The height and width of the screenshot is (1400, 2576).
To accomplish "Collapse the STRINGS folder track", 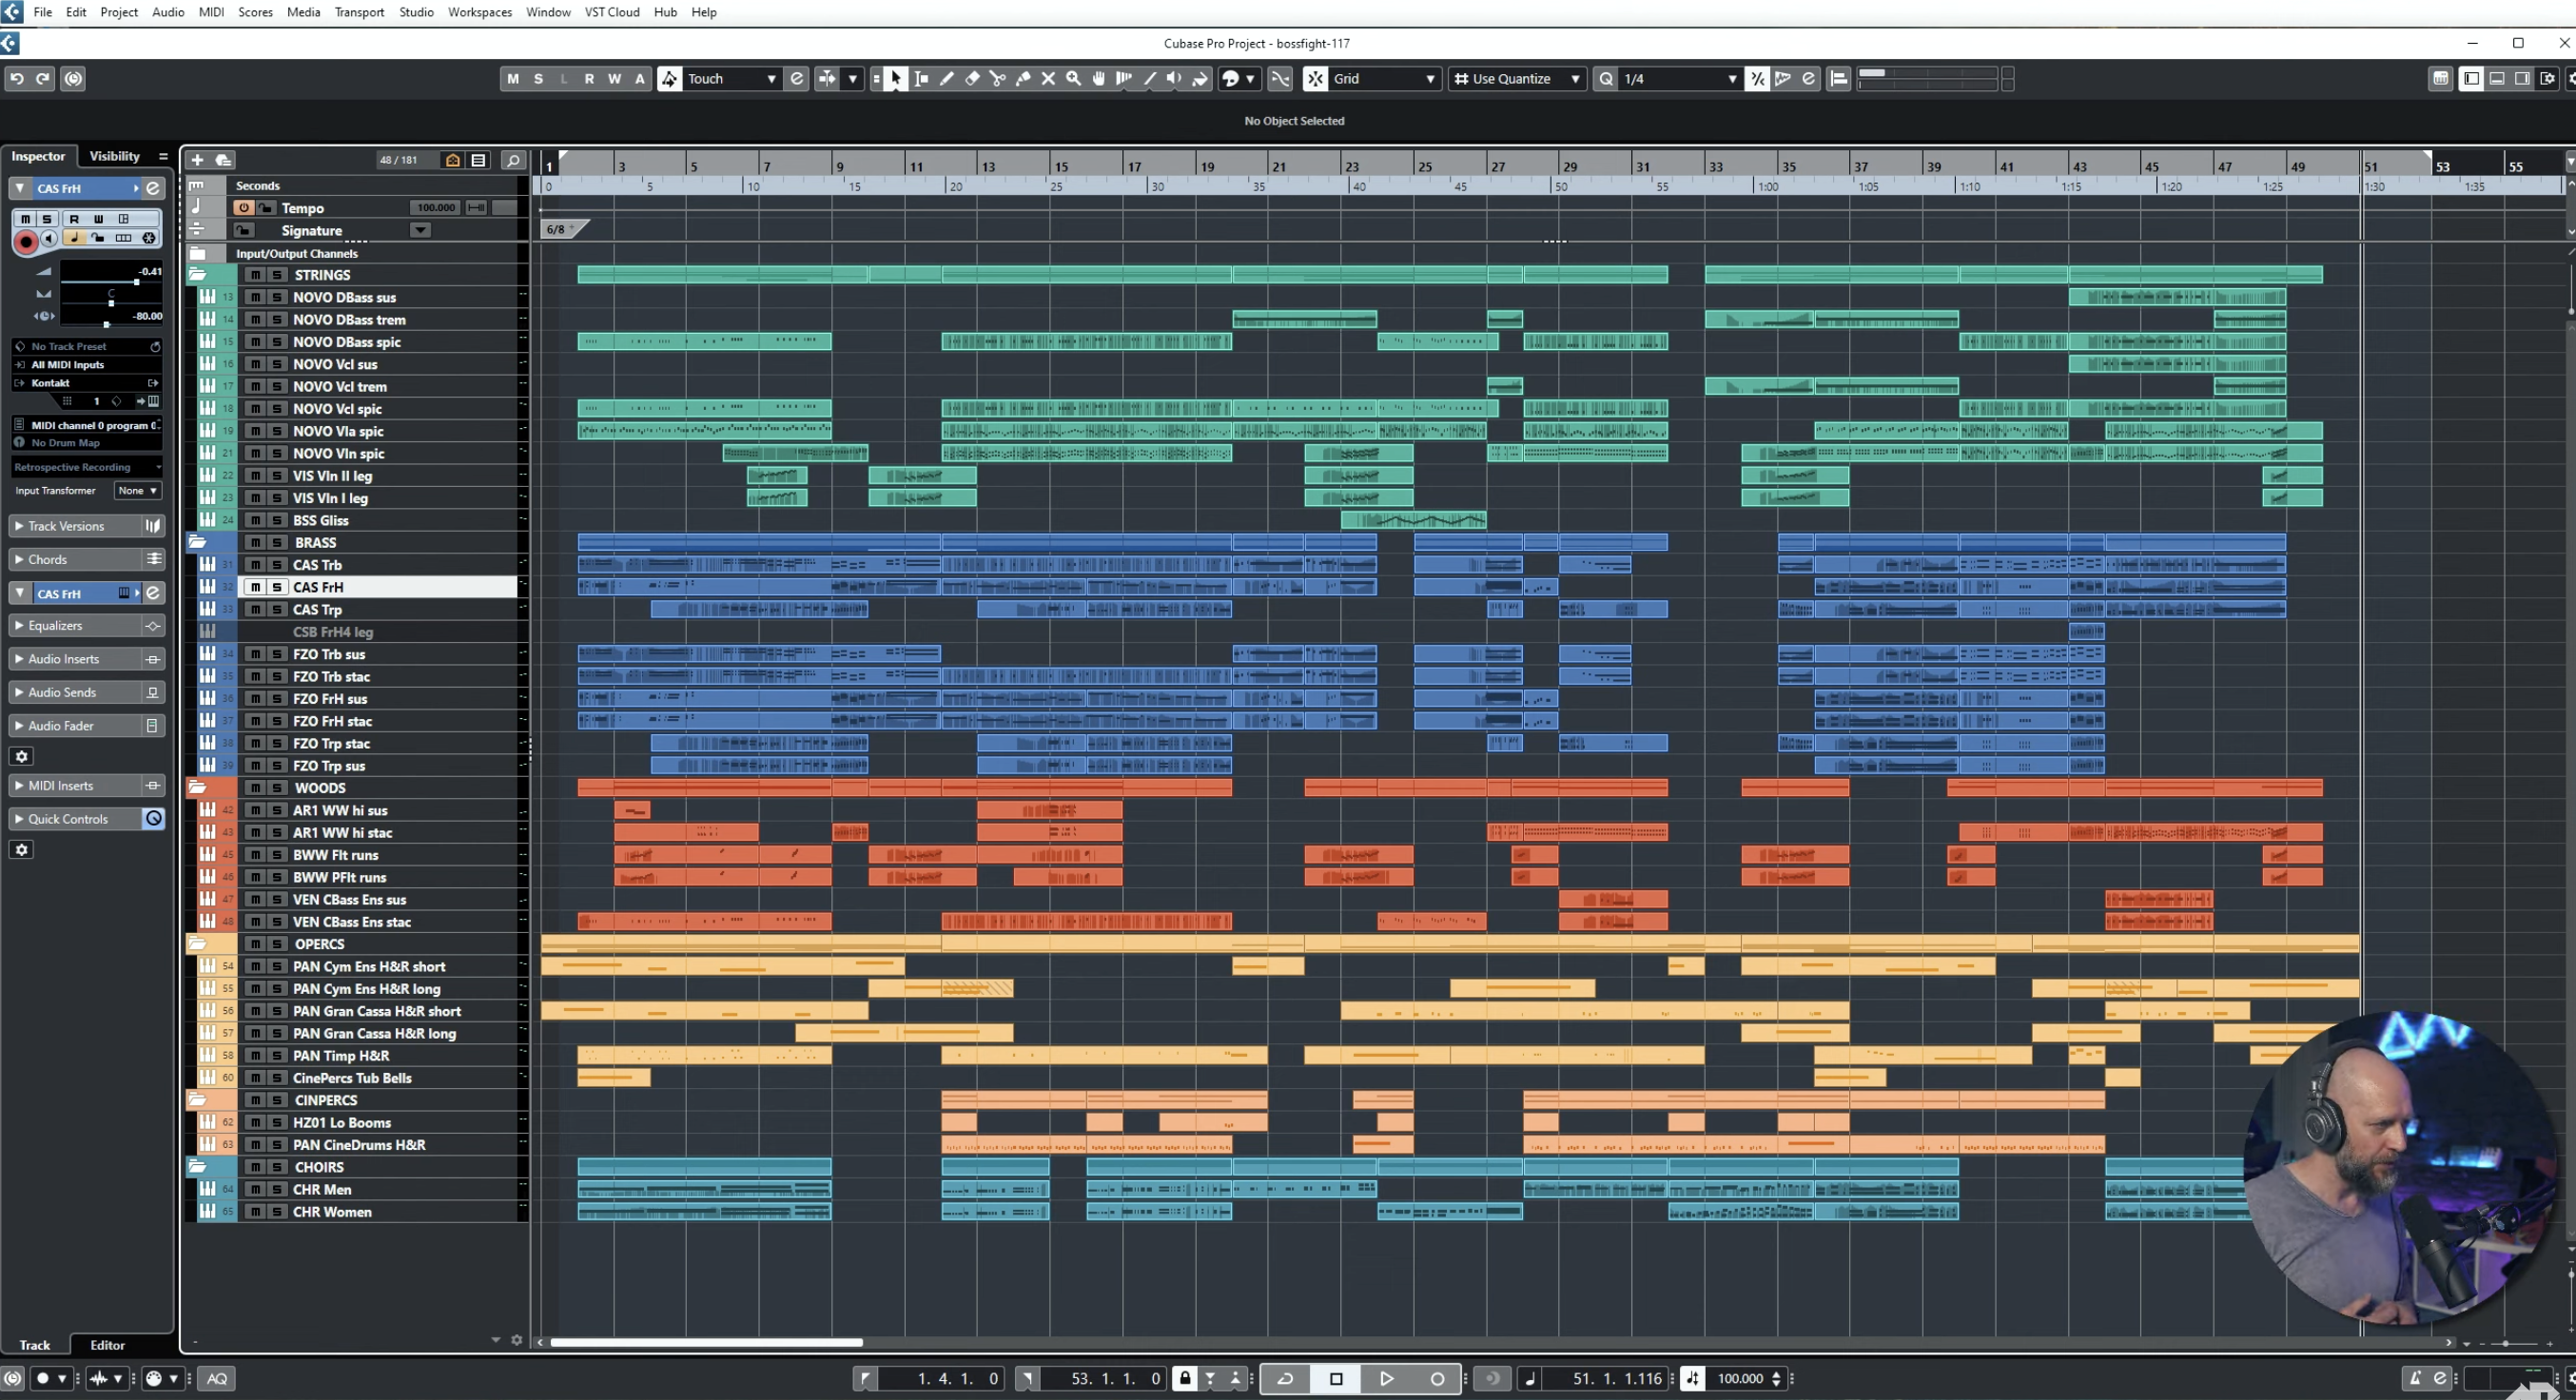I will [198, 275].
